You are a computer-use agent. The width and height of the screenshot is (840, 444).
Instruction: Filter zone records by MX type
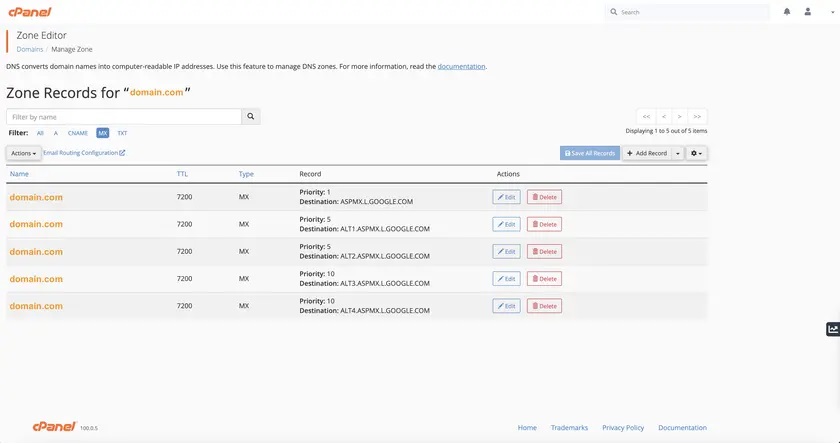(102, 133)
